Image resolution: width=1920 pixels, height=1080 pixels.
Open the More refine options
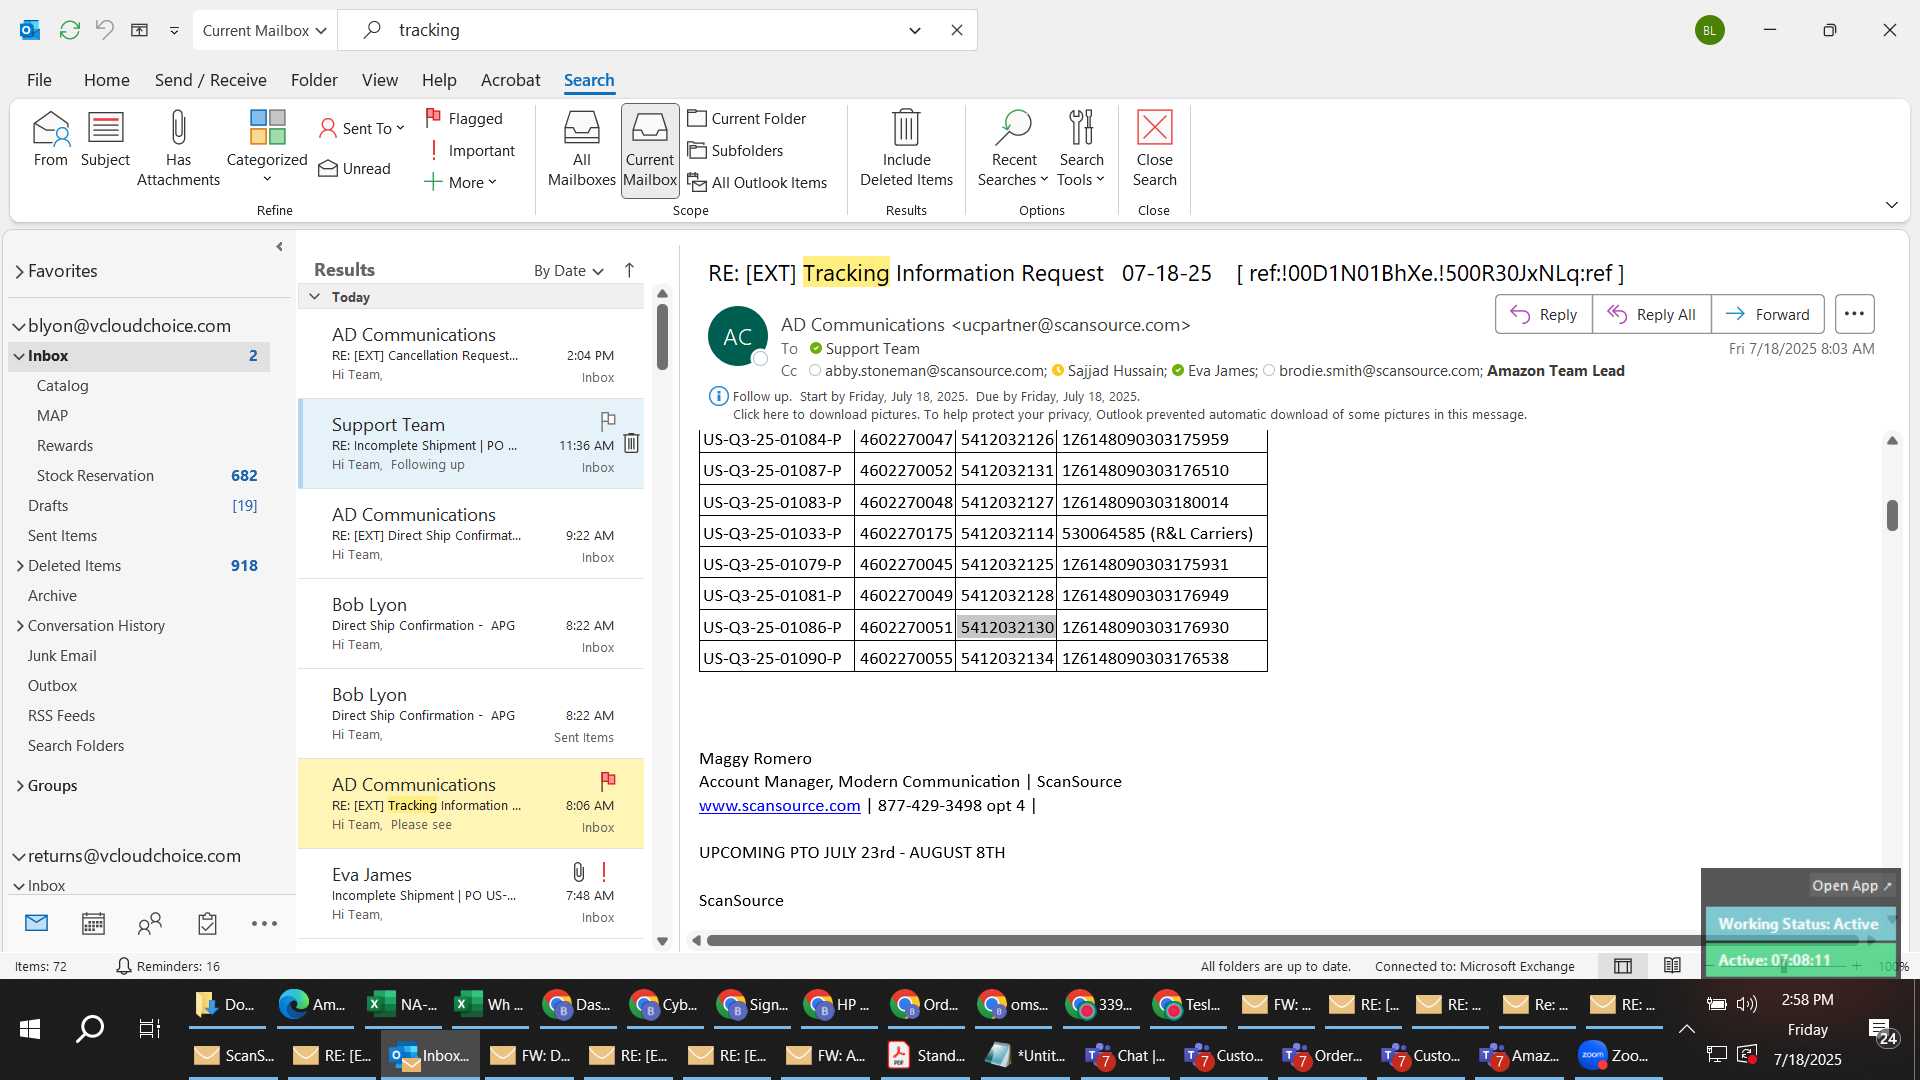[x=461, y=182]
